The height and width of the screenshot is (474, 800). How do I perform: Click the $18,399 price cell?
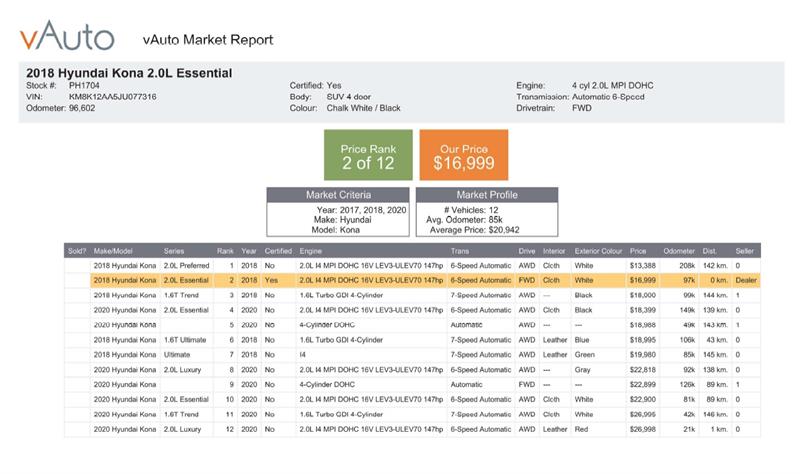click(643, 310)
